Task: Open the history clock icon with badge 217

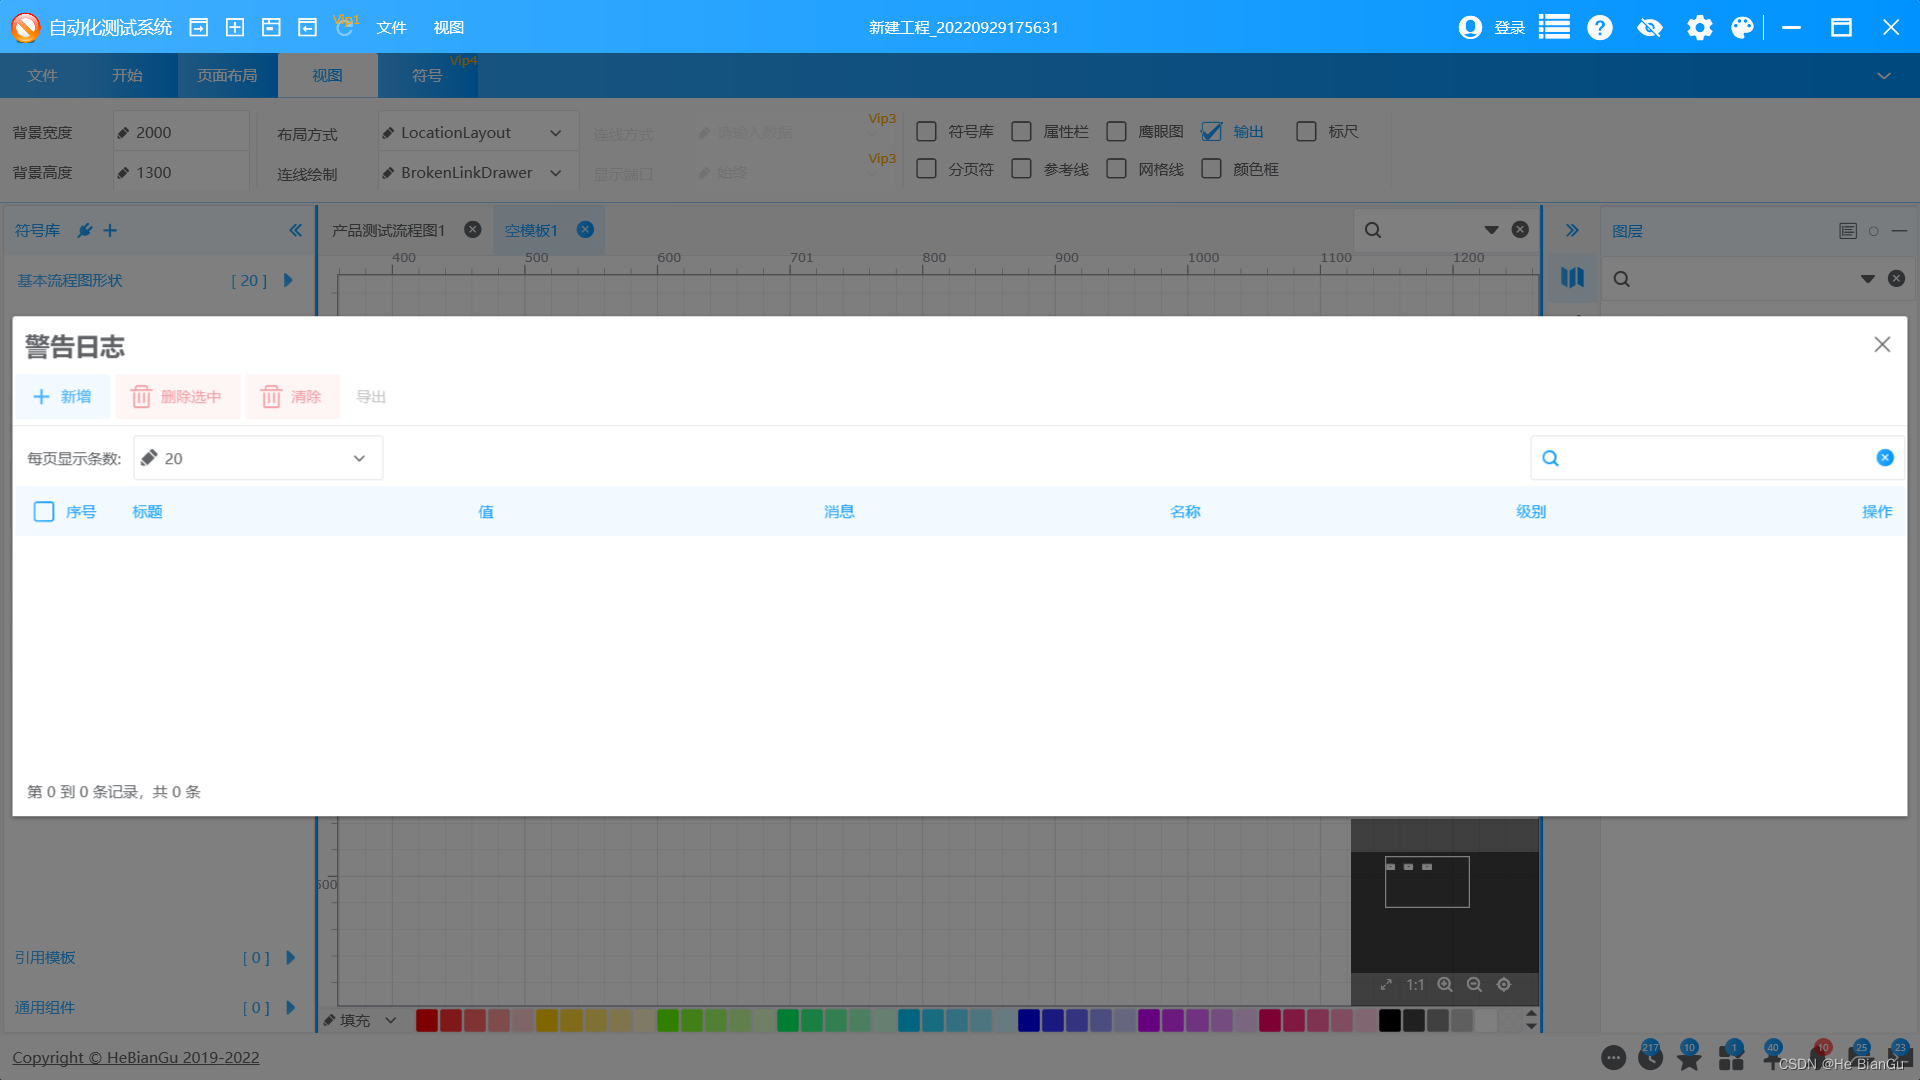Action: click(1652, 1057)
